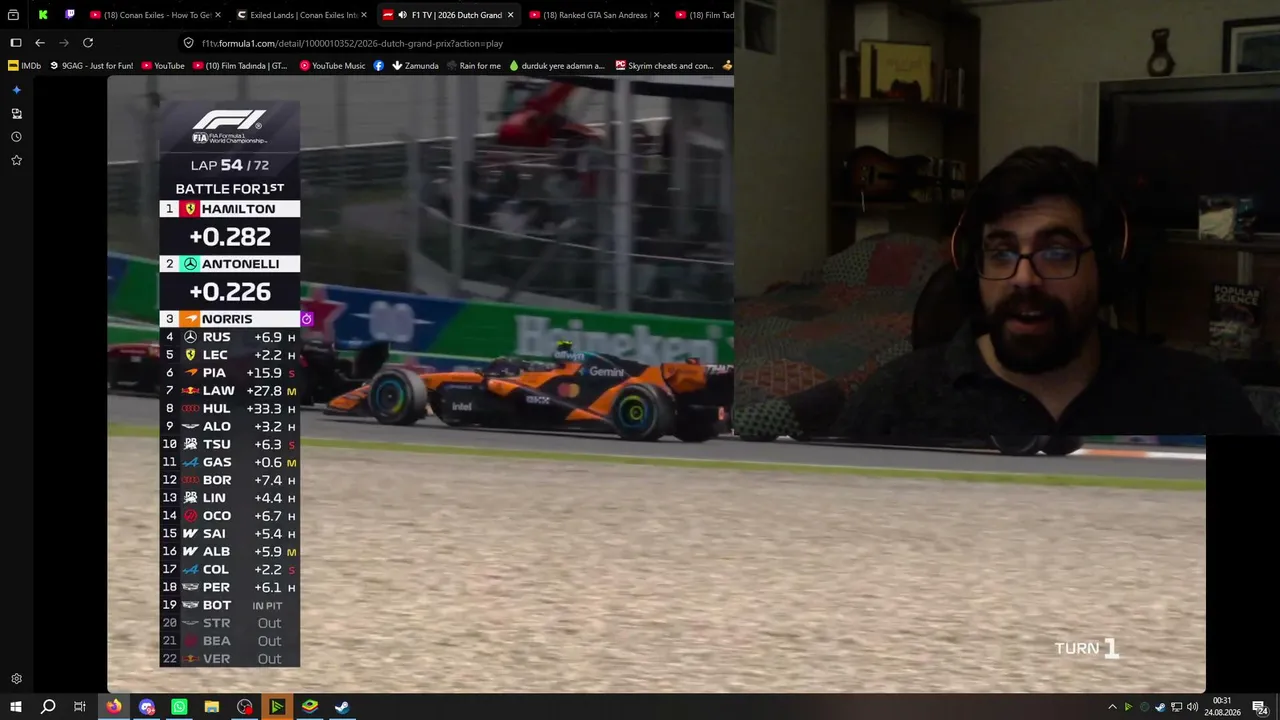Click the PIA row in timing tower
Viewport: 1280px width, 720px height.
(230, 373)
